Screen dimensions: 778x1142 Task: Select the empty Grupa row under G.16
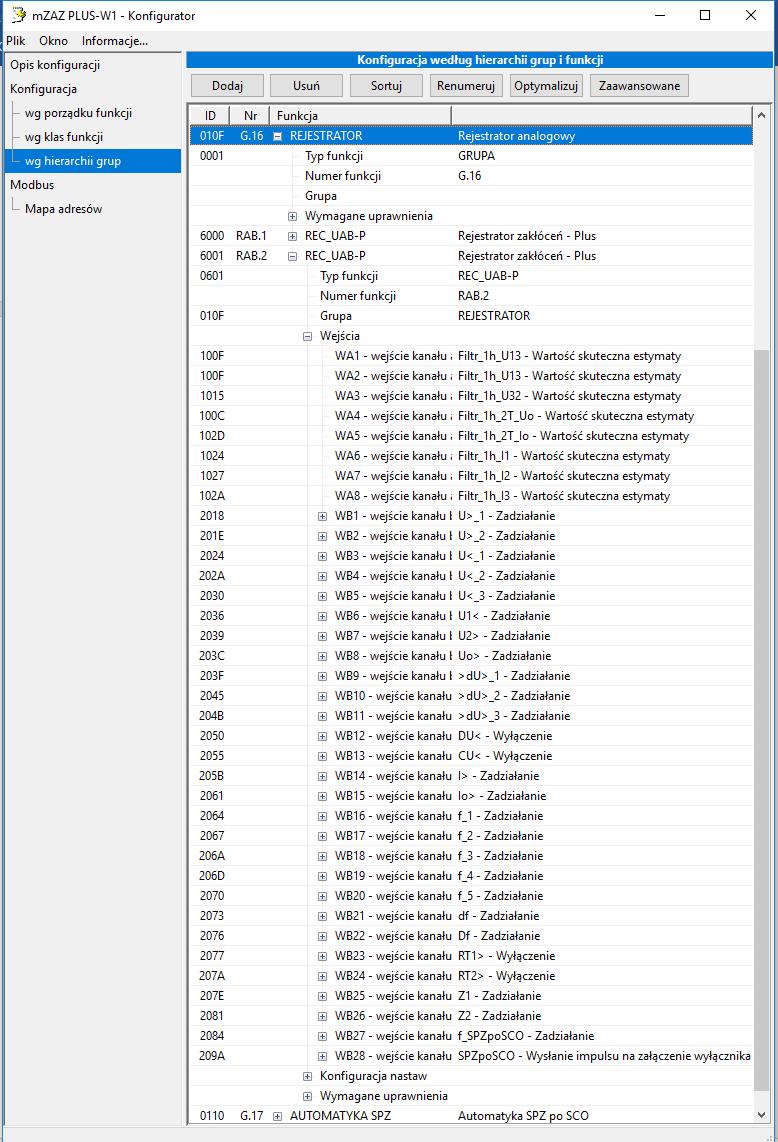[x=471, y=196]
